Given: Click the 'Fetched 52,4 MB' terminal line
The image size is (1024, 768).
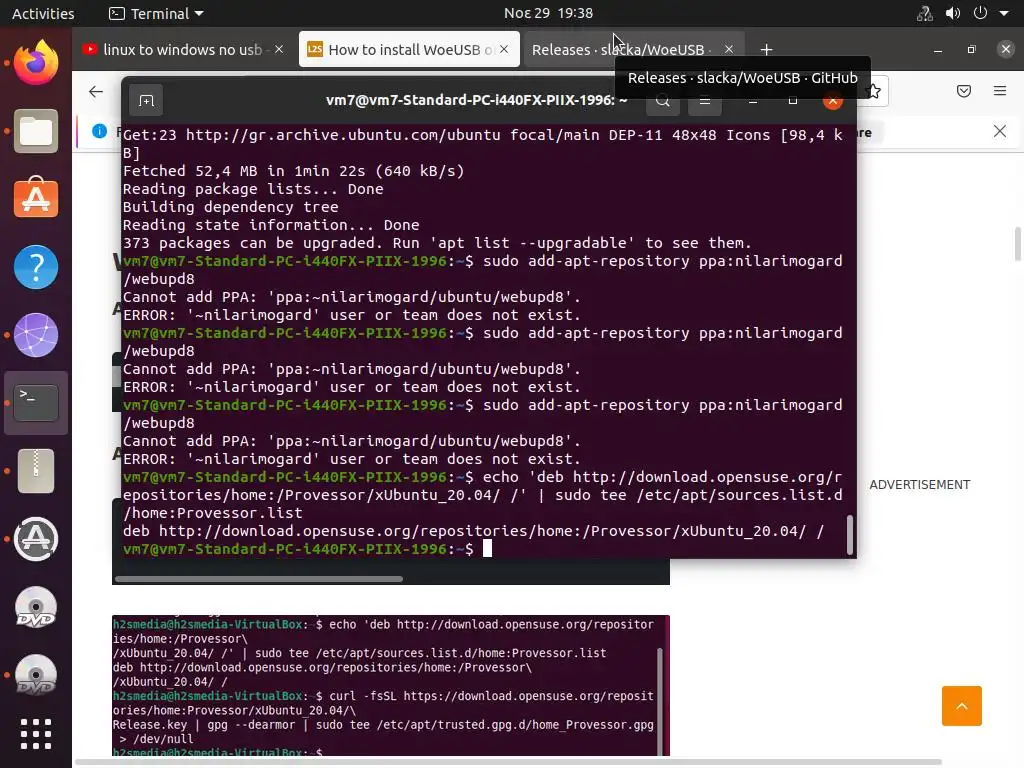Looking at the screenshot, I should pyautogui.click(x=293, y=171).
